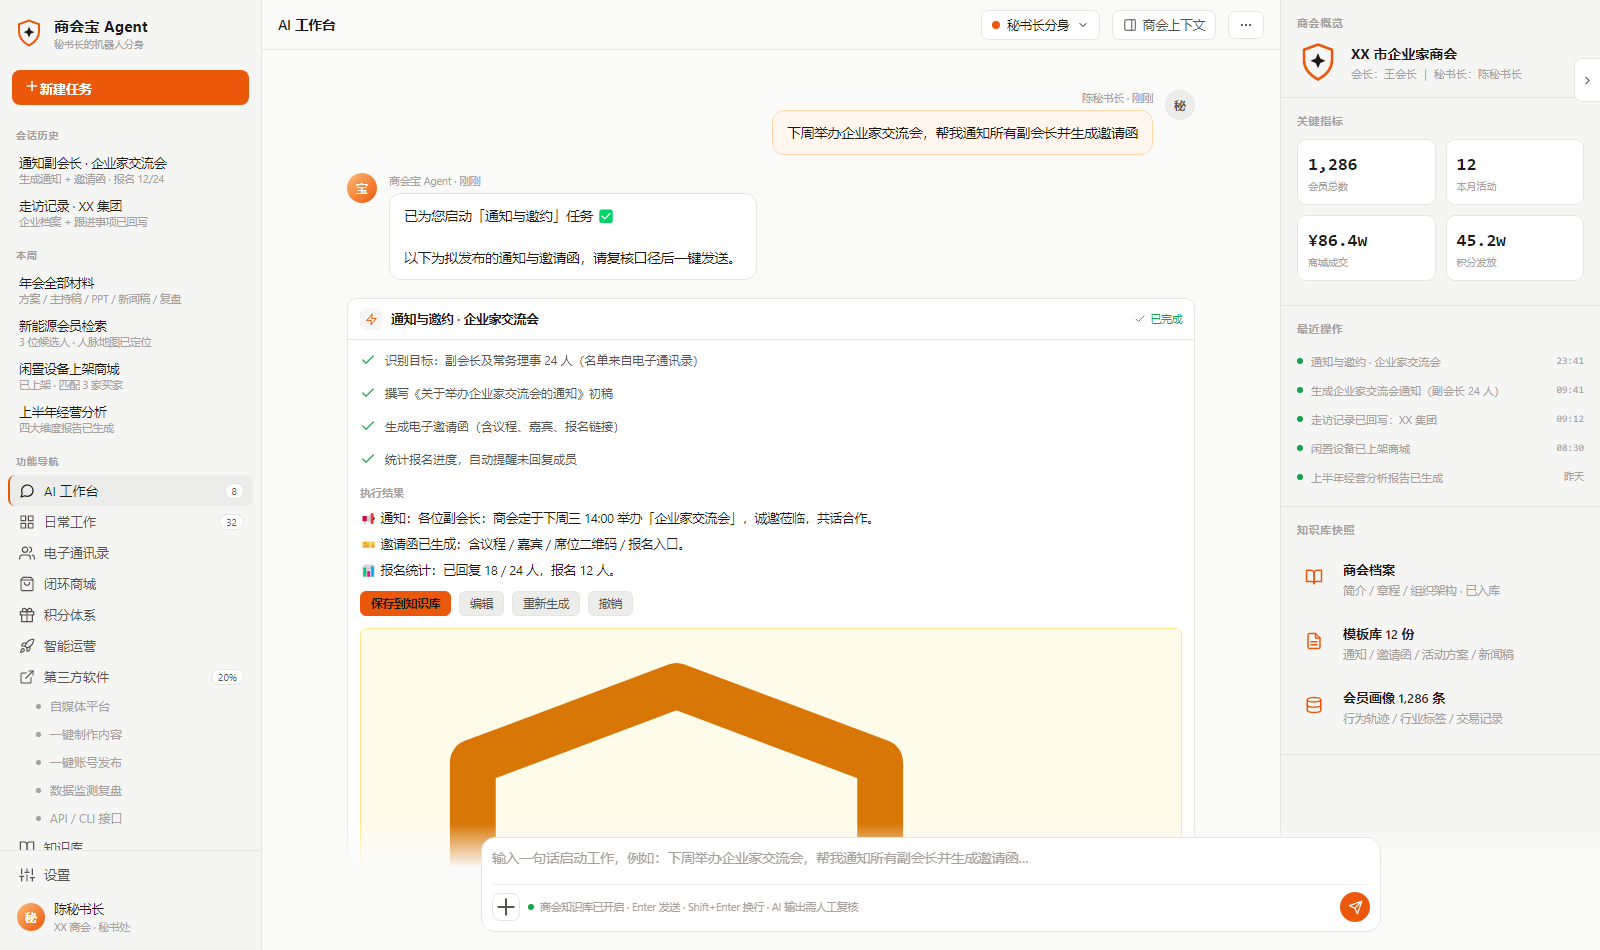Select 自媒体平台 sub-item
Image resolution: width=1600 pixels, height=950 pixels.
coord(80,706)
